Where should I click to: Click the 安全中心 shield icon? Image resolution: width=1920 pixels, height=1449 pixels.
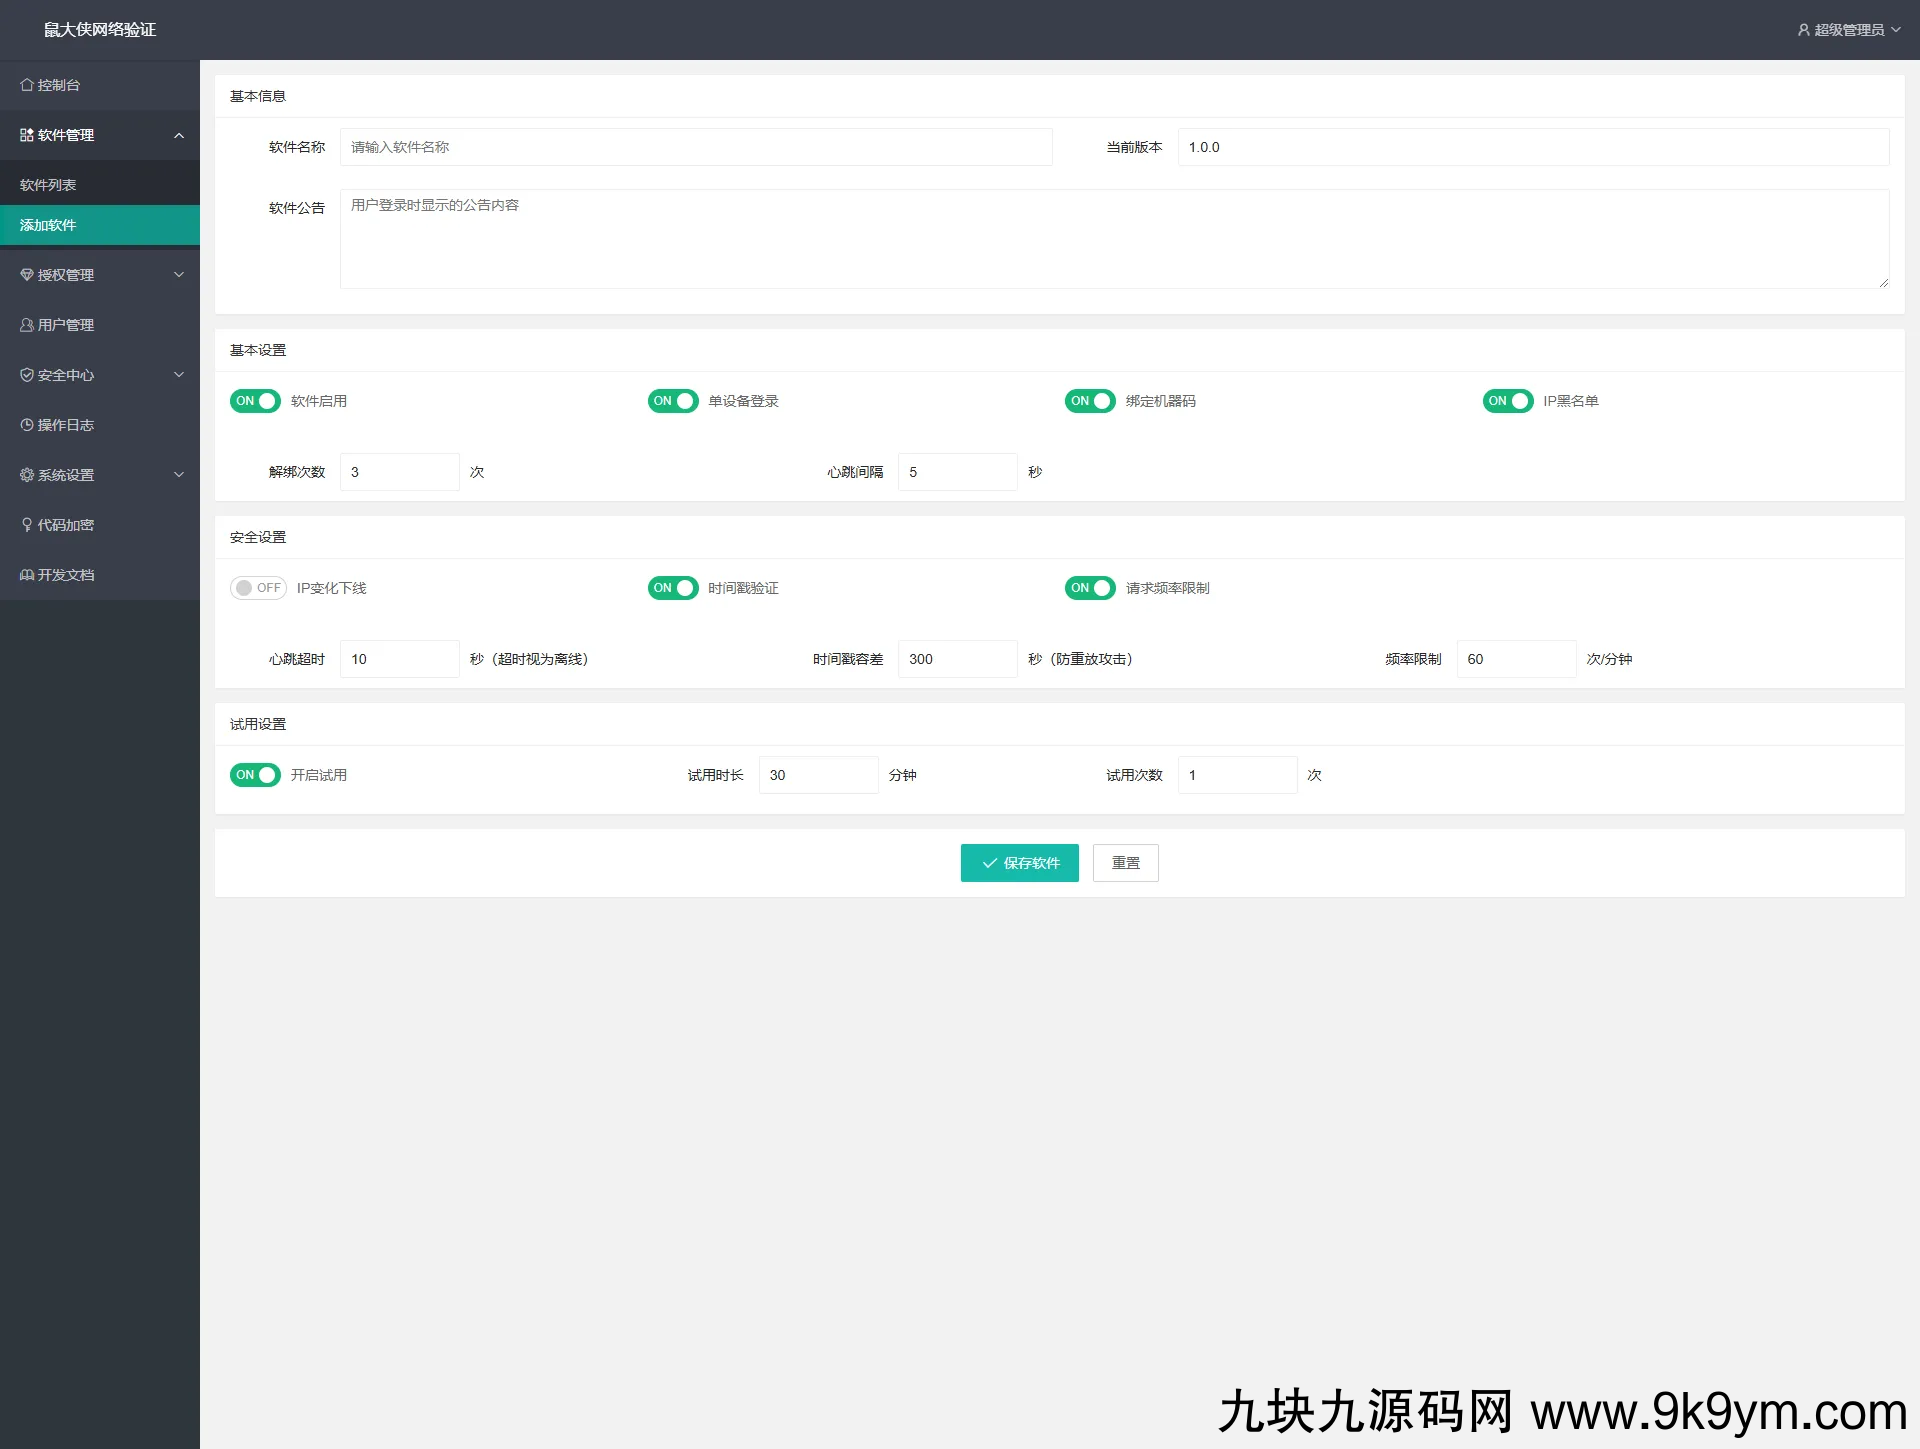(x=27, y=375)
